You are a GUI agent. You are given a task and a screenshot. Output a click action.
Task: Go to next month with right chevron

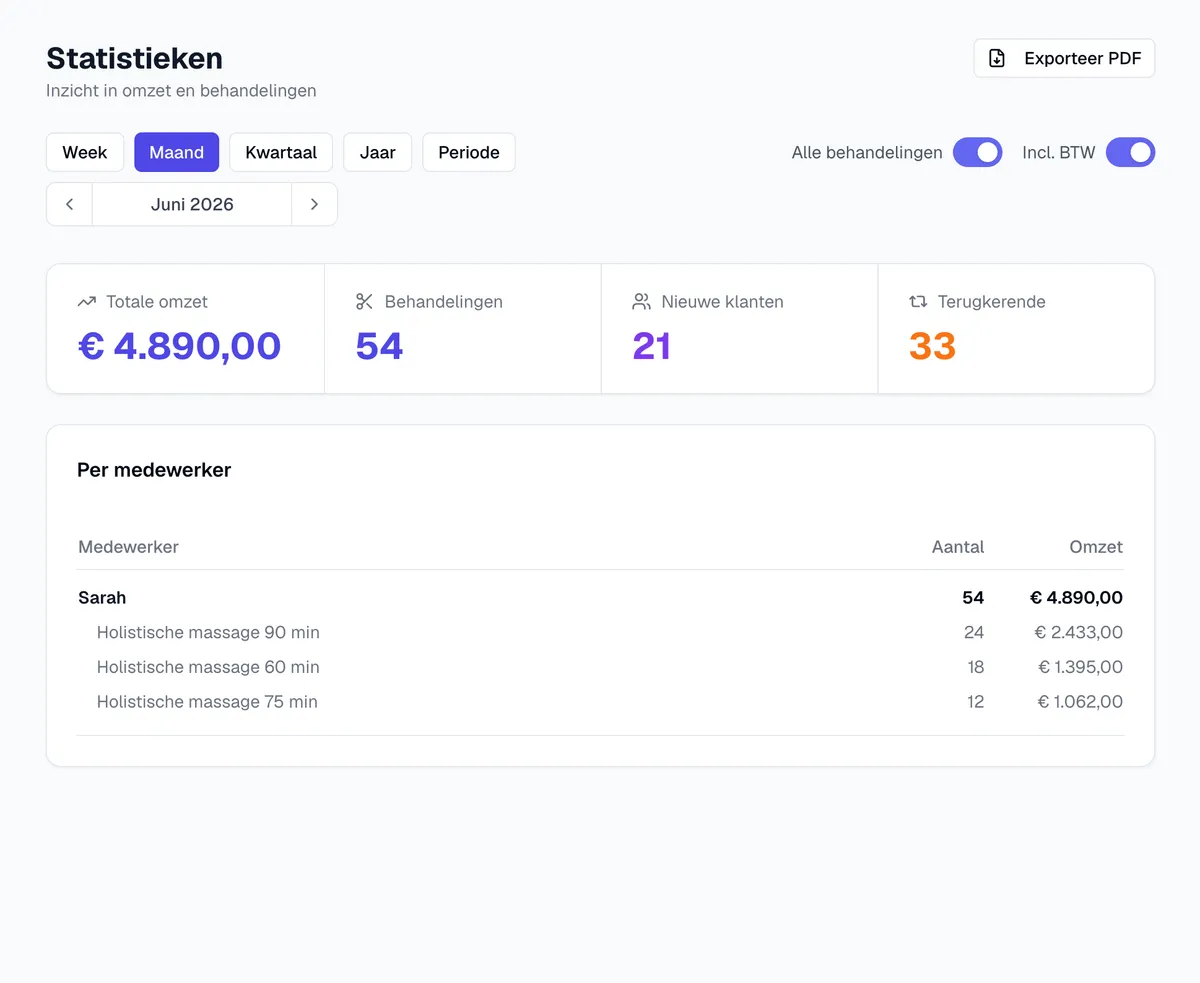pyautogui.click(x=314, y=204)
